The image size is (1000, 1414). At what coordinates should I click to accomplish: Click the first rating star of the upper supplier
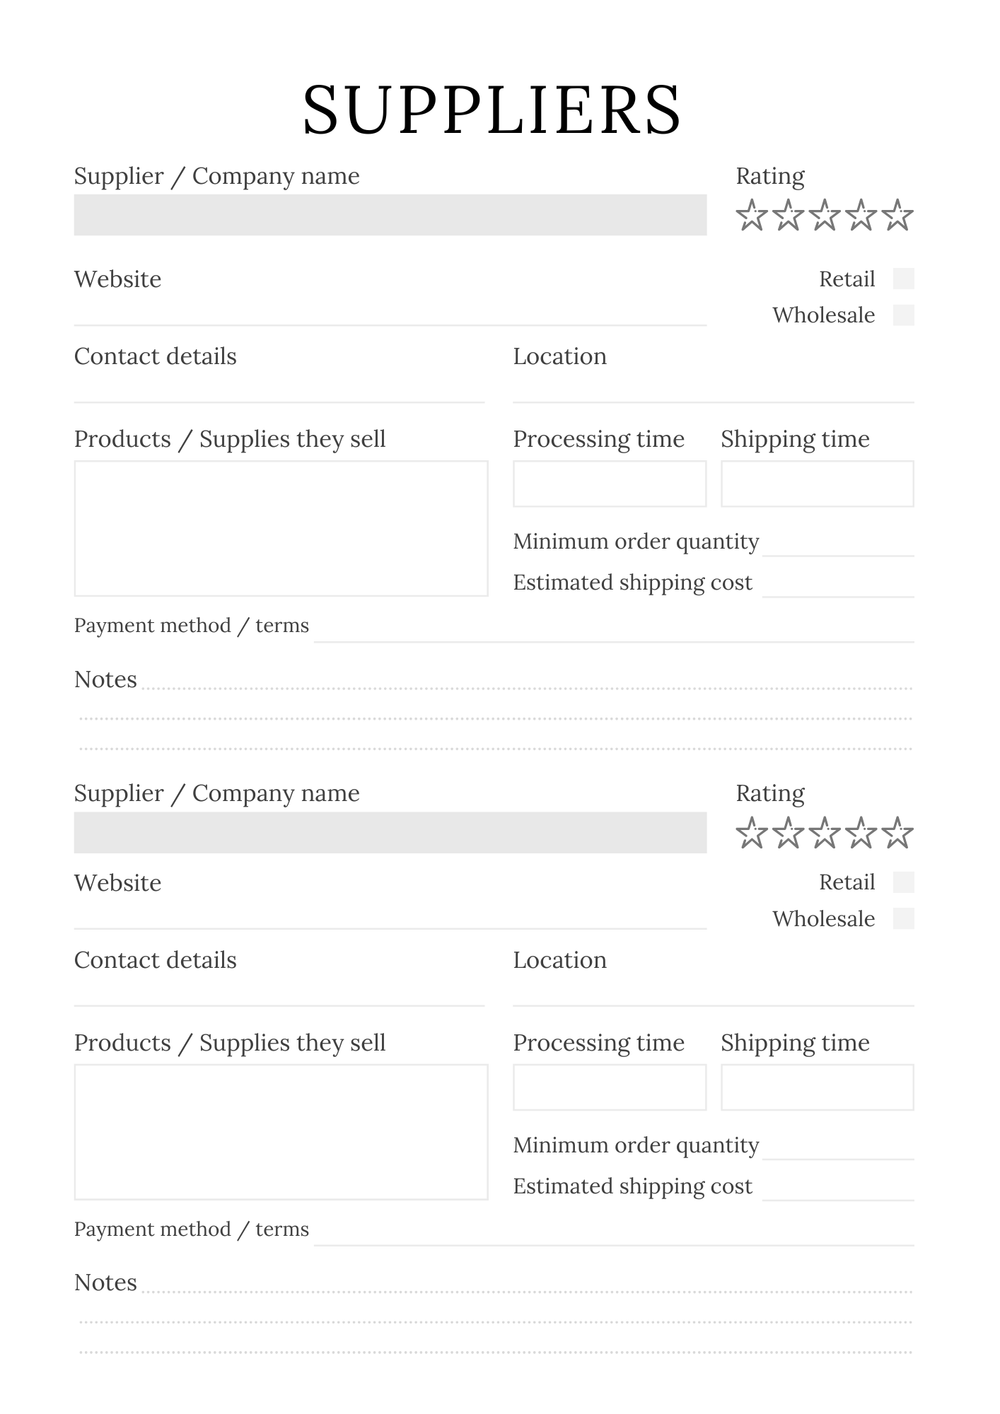751,215
